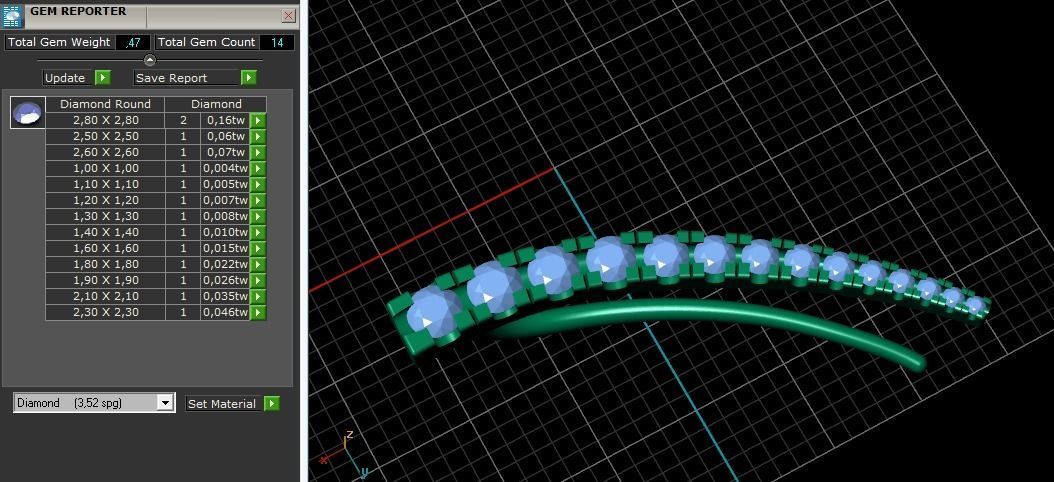The width and height of the screenshot is (1054, 482).
Task: Click green arrow for 2,30 X 2,30 row
Action: click(x=257, y=313)
